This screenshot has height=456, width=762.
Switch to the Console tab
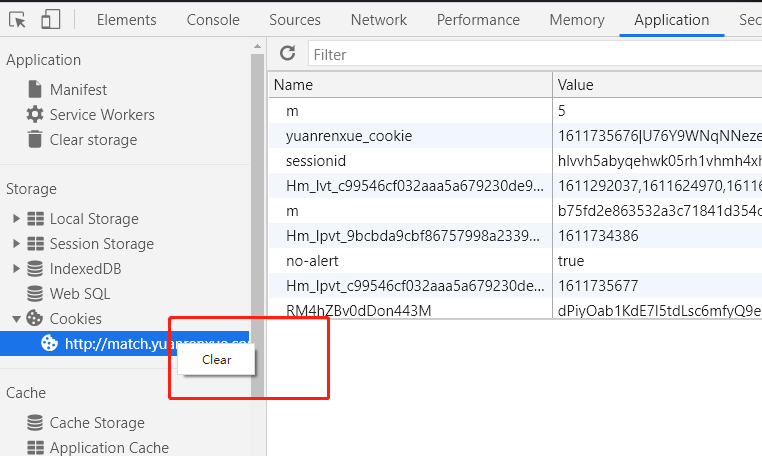coord(213,20)
